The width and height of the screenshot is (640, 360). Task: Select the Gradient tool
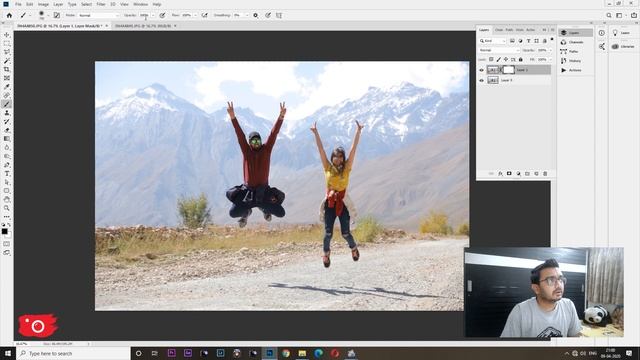click(x=7, y=139)
